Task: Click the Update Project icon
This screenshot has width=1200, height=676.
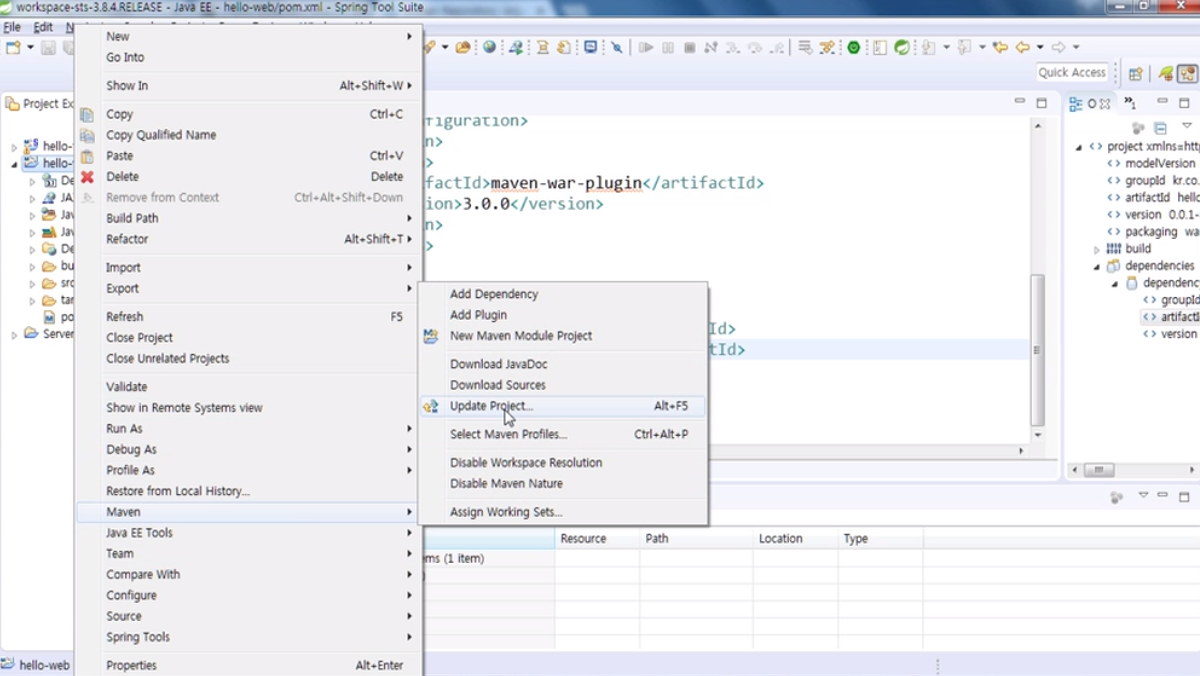Action: pos(431,406)
